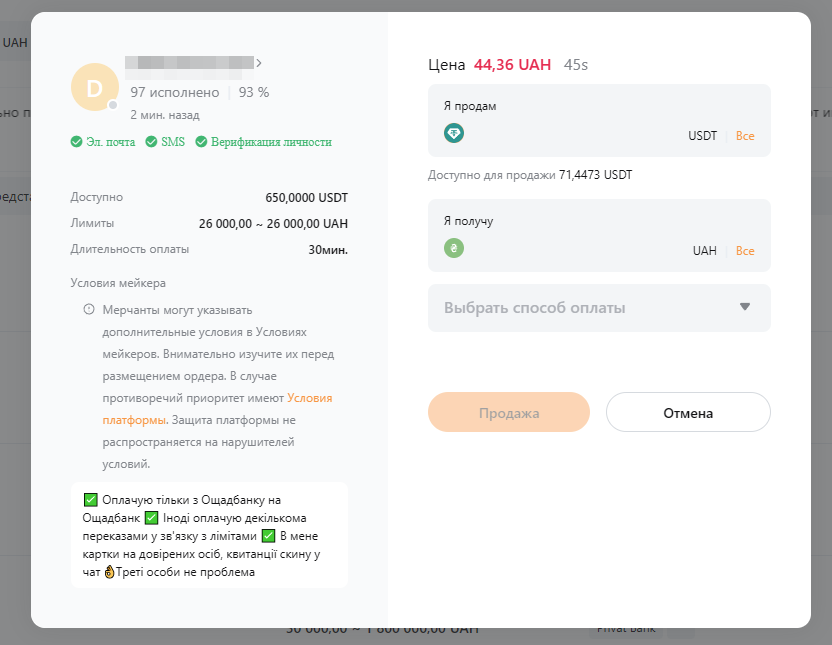Click the checkmark before "Оплачую тільки з Ощадбанку"
The height and width of the screenshot is (645, 832).
[91, 499]
